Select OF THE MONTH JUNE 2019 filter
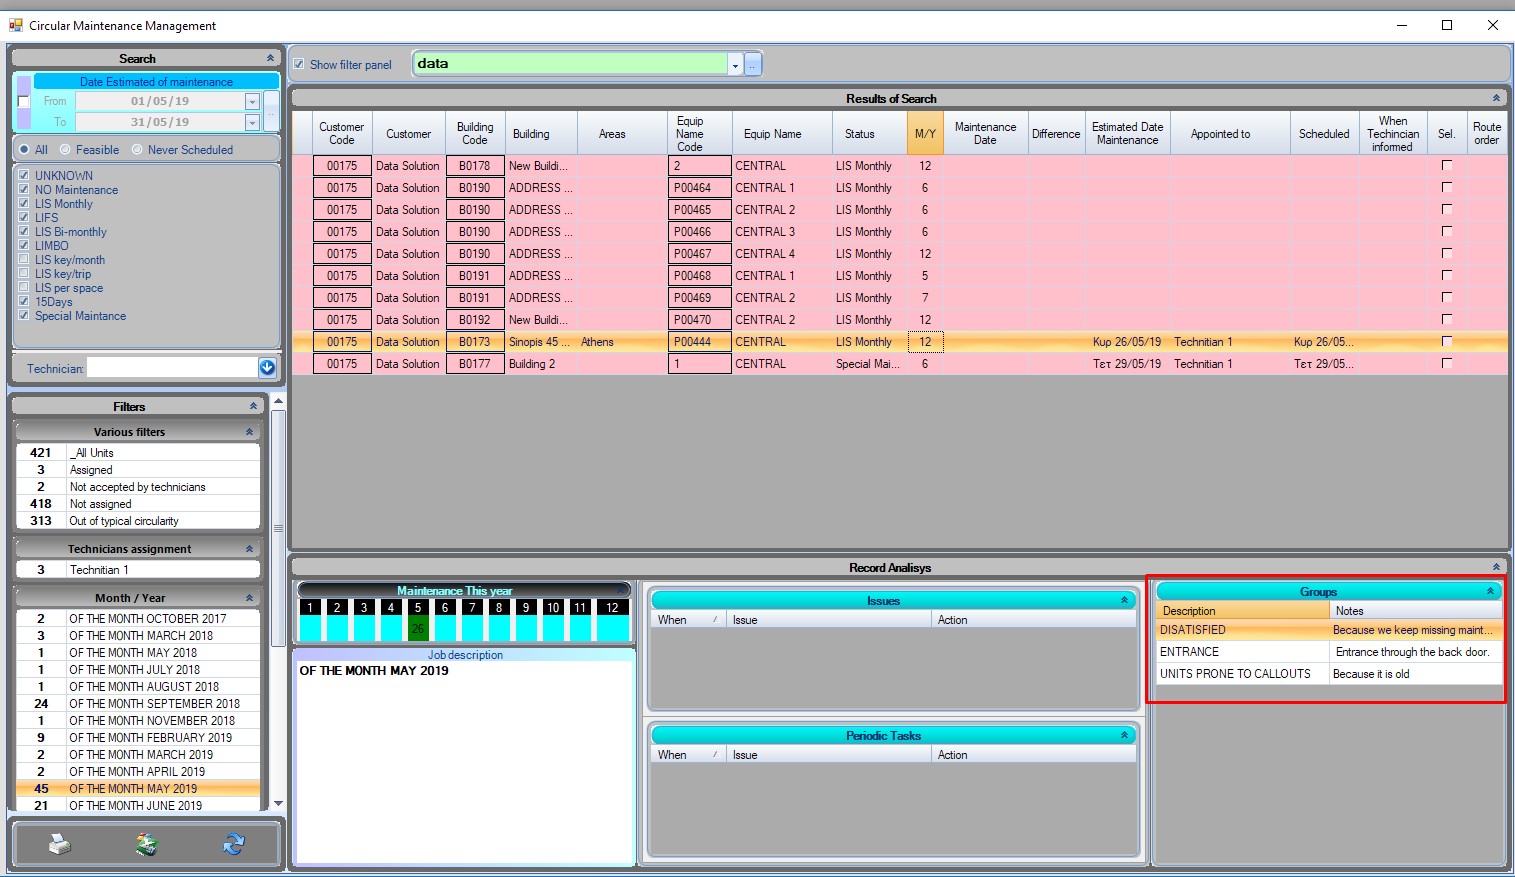 [x=135, y=805]
